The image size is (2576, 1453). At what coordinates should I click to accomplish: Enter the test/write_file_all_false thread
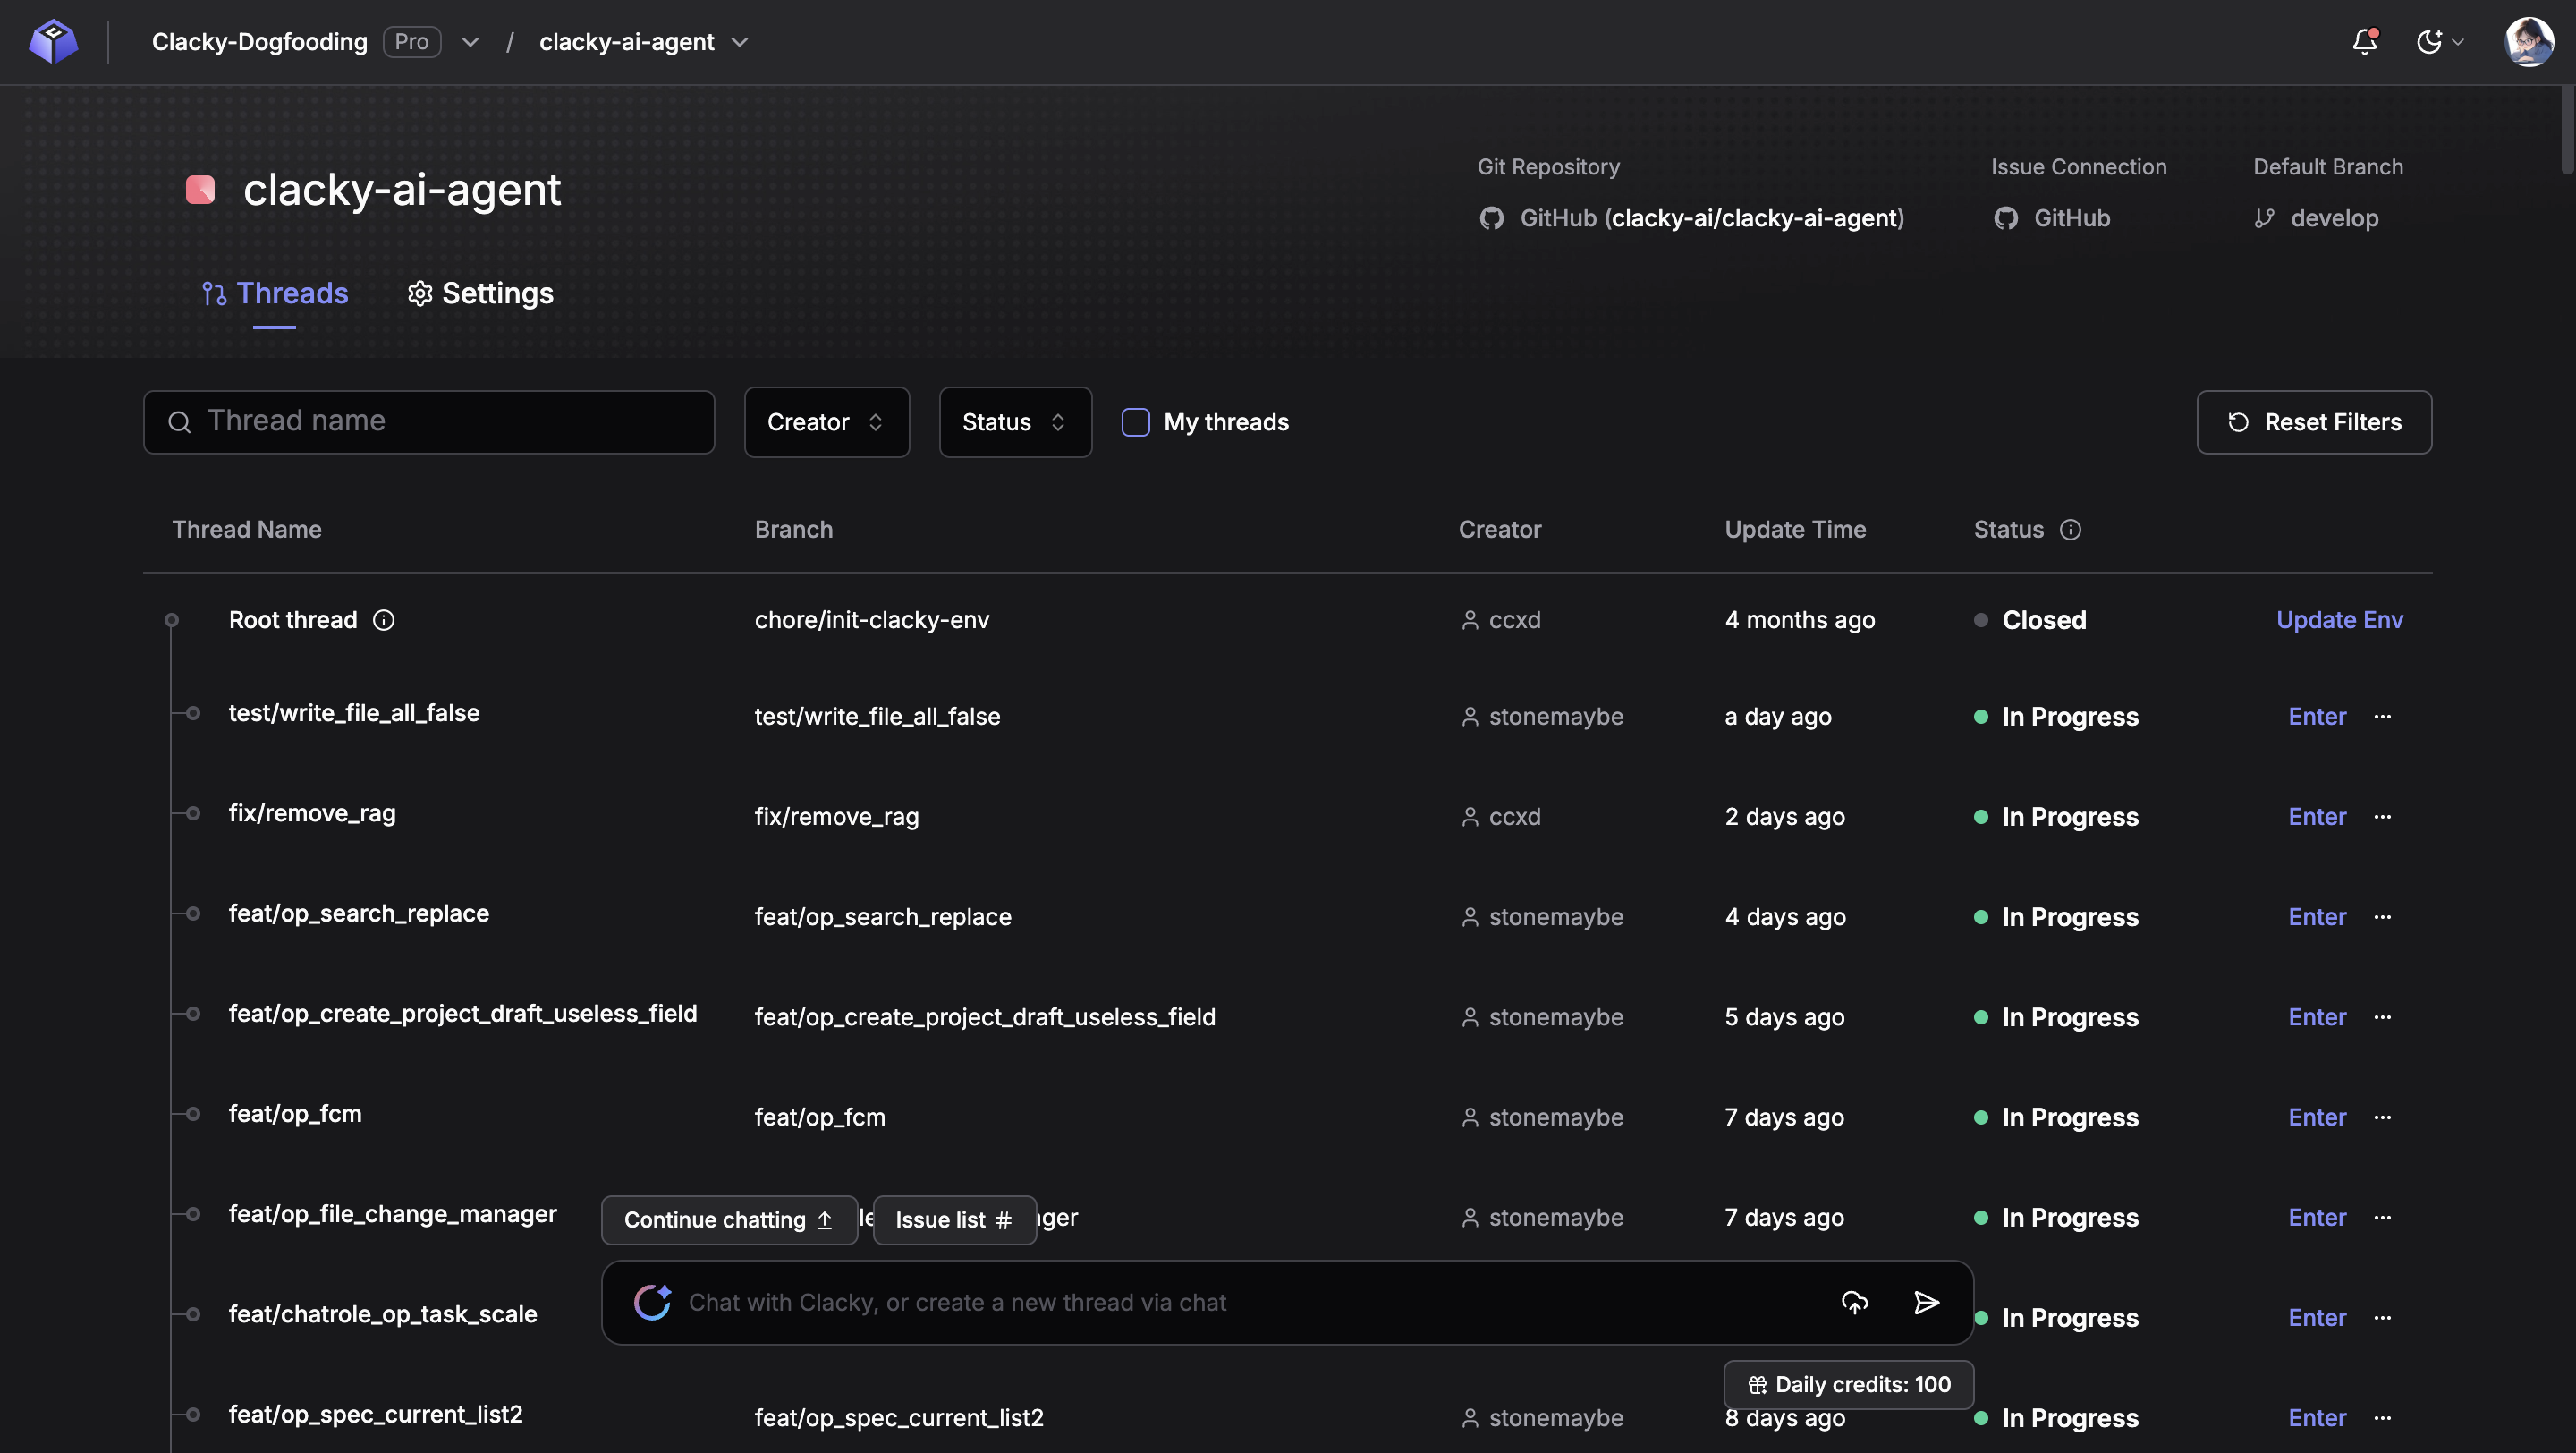(2317, 716)
